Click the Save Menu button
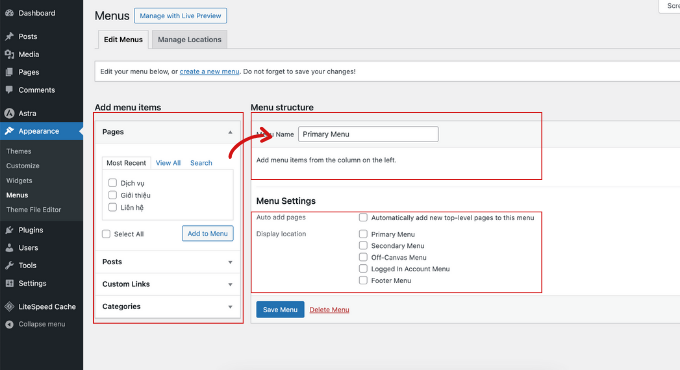Viewport: 680px width, 370px height. tap(280, 309)
